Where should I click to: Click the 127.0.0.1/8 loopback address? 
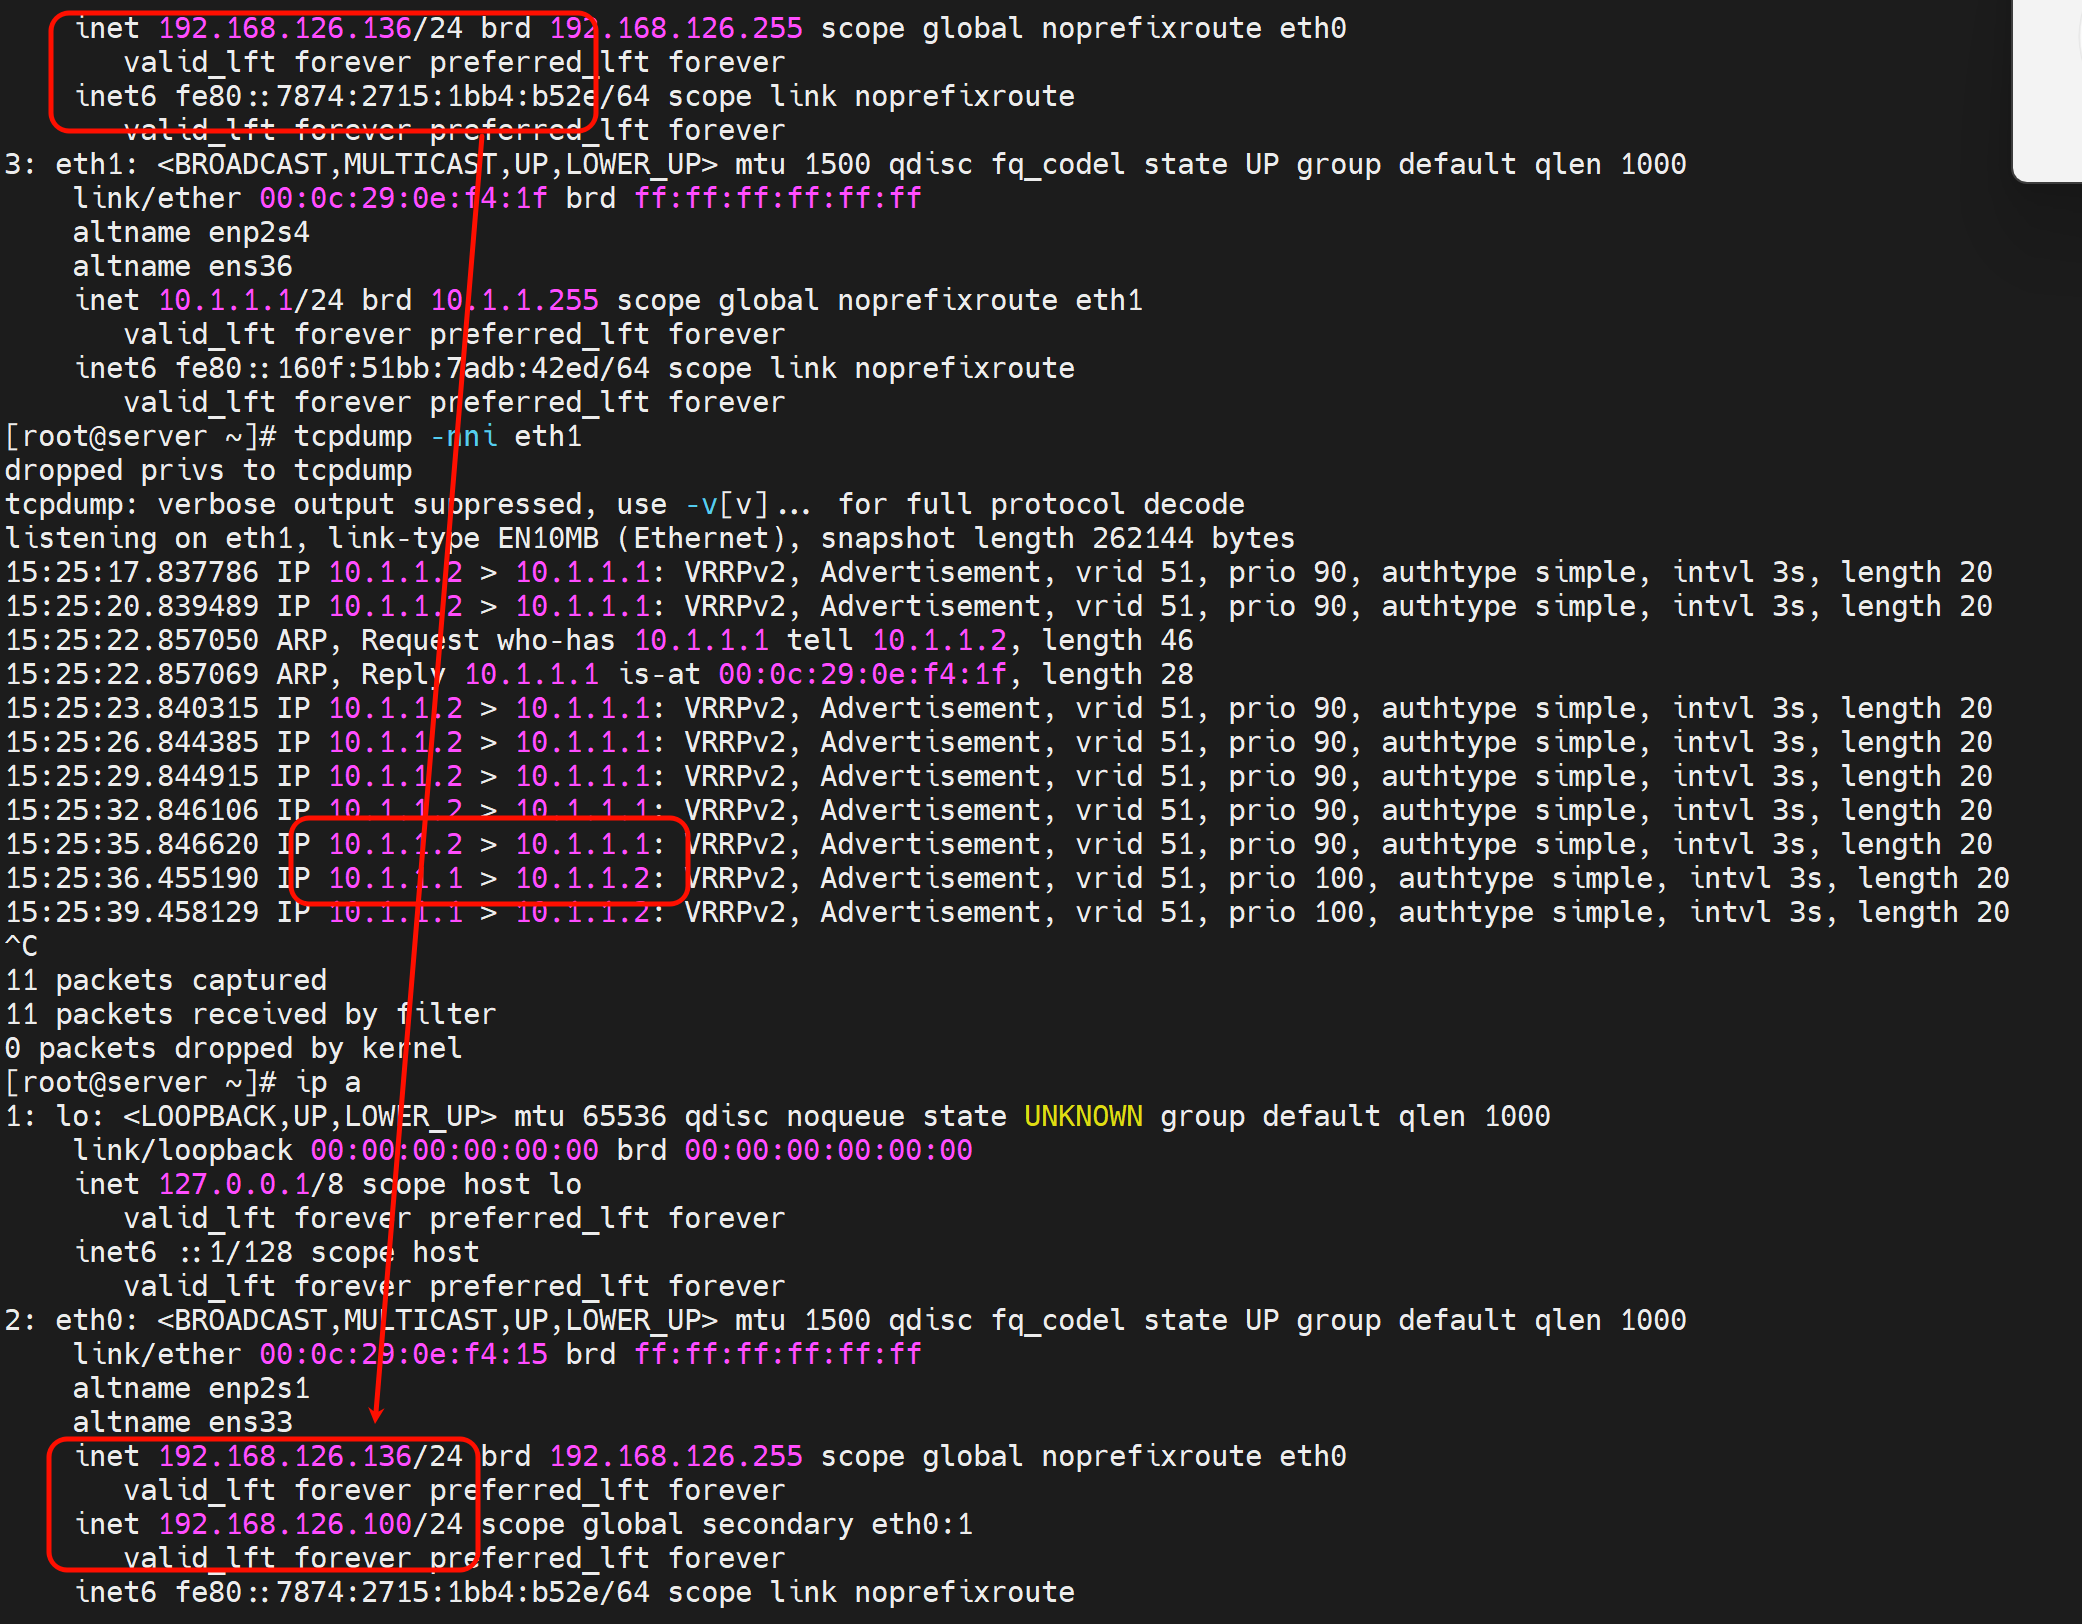coord(250,1185)
